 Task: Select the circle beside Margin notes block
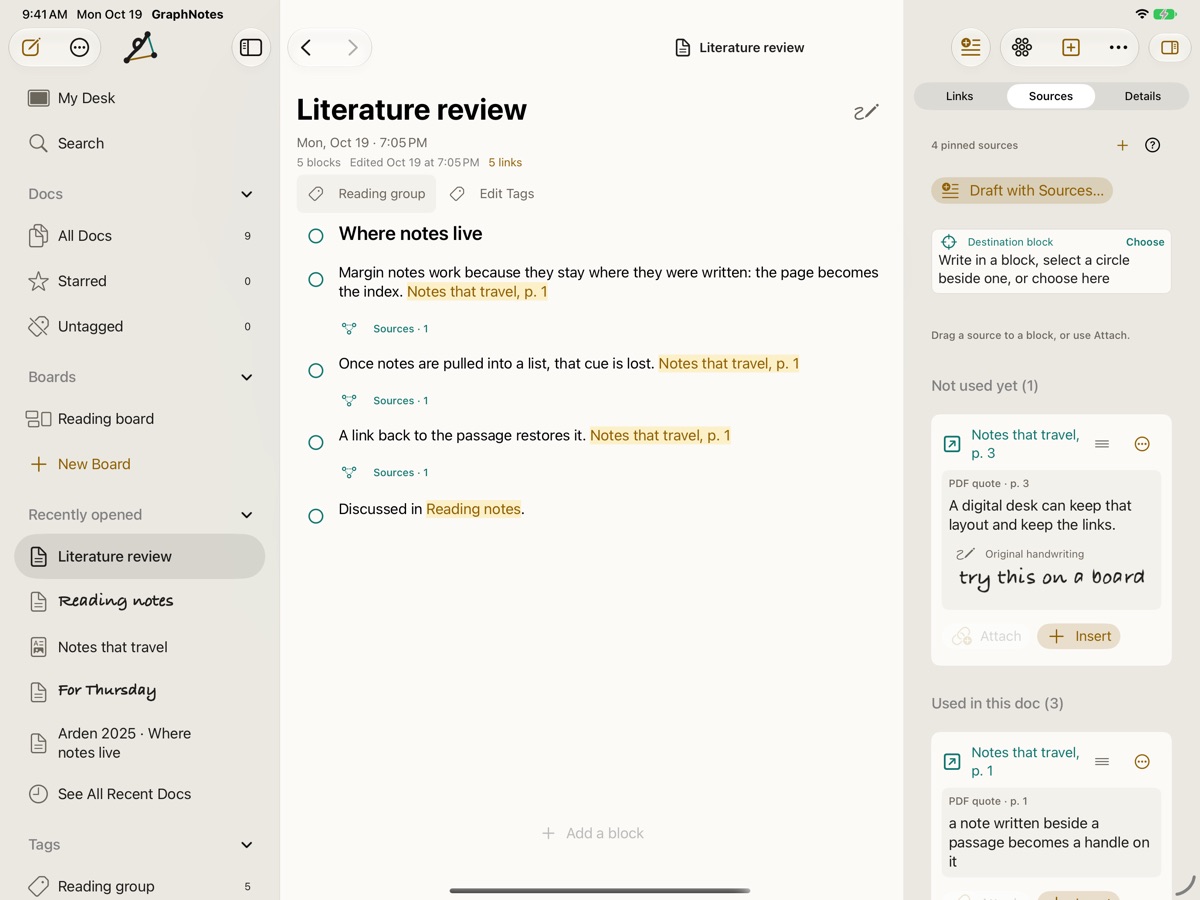pos(316,280)
